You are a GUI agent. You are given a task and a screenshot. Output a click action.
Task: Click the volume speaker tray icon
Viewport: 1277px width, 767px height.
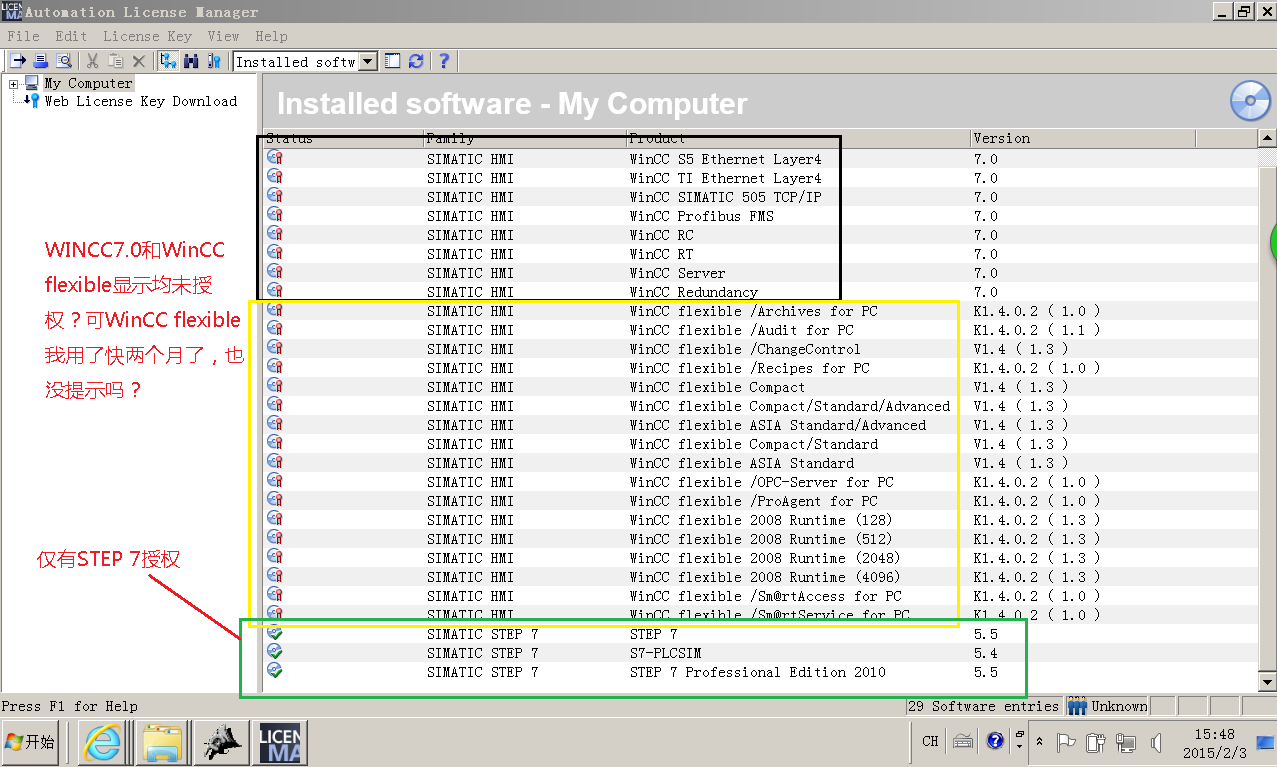point(1156,742)
